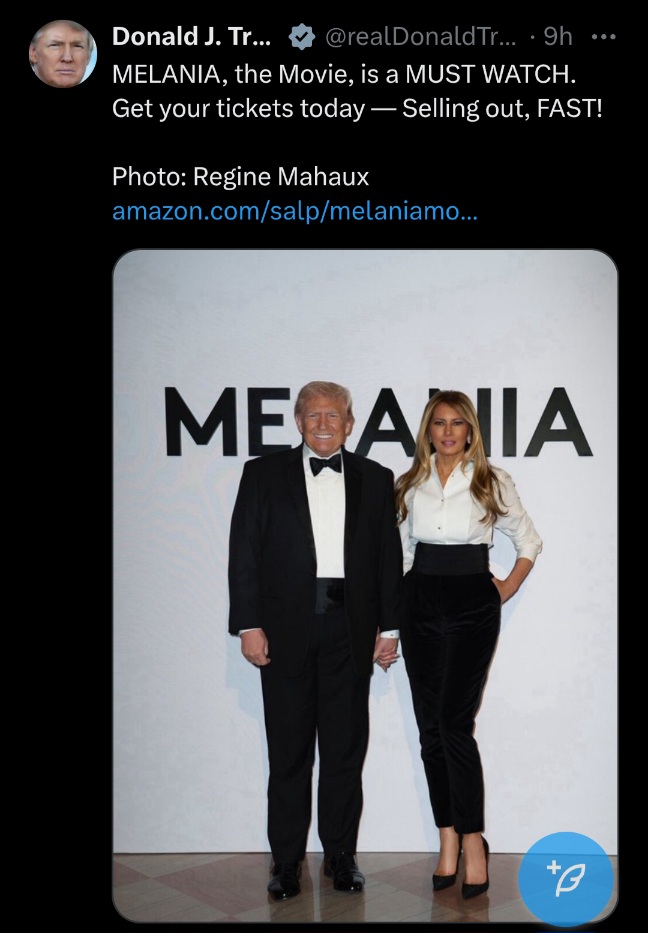
Task: Tap the "MELANIA, the Movie, is a MUST WATCH" line
Action: pyautogui.click(x=344, y=73)
